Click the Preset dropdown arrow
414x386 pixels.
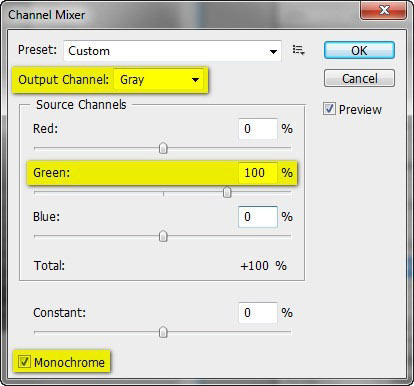click(x=273, y=51)
